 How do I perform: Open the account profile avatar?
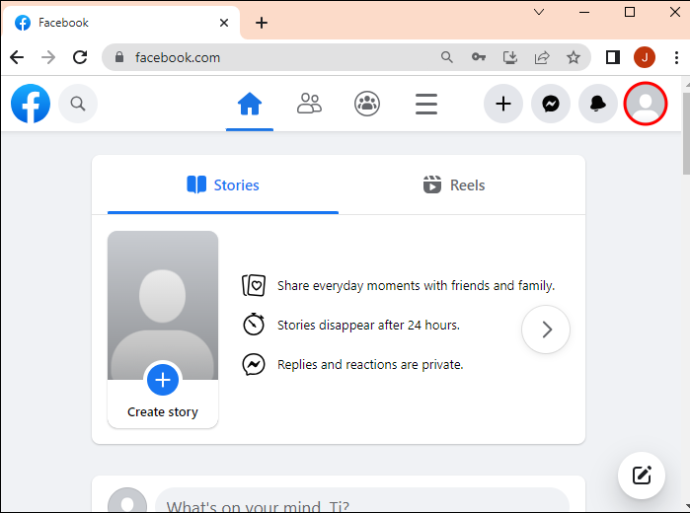click(645, 104)
